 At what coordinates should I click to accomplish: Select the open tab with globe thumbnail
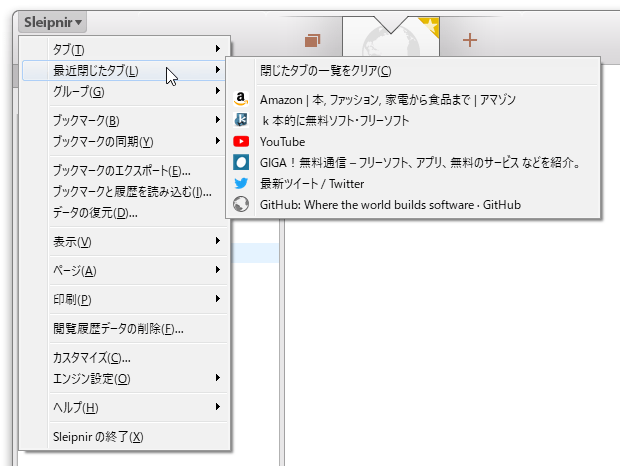tap(391, 38)
